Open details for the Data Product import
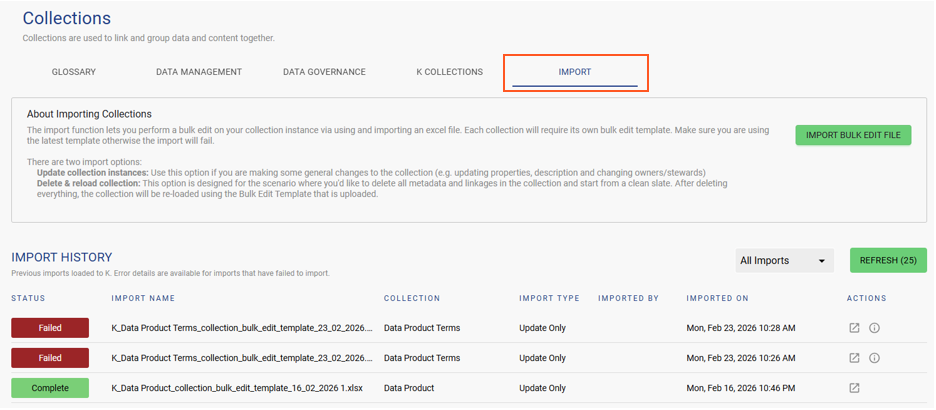The width and height of the screenshot is (936, 410). tap(854, 388)
